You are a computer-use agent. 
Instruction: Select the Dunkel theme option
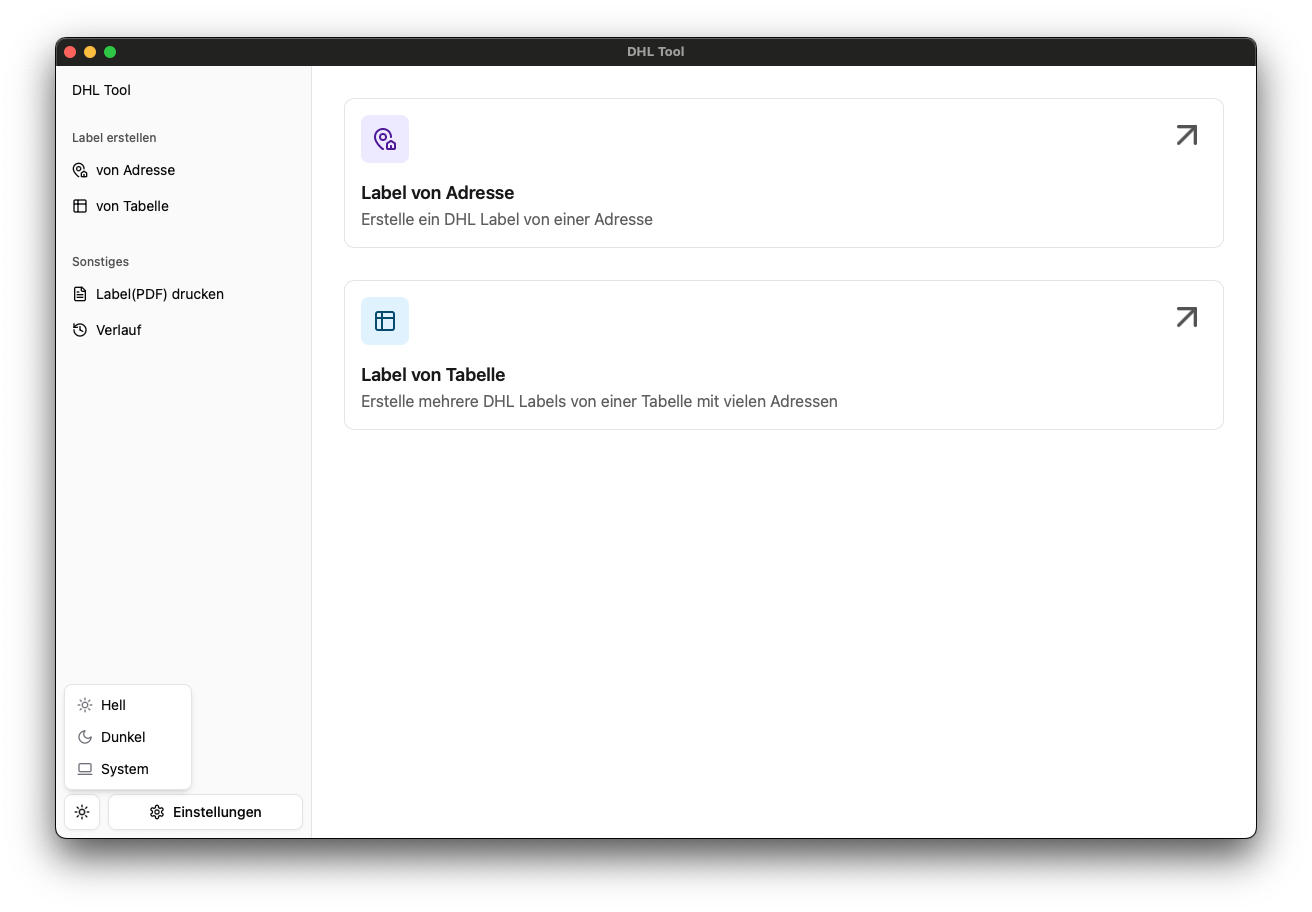coord(128,737)
